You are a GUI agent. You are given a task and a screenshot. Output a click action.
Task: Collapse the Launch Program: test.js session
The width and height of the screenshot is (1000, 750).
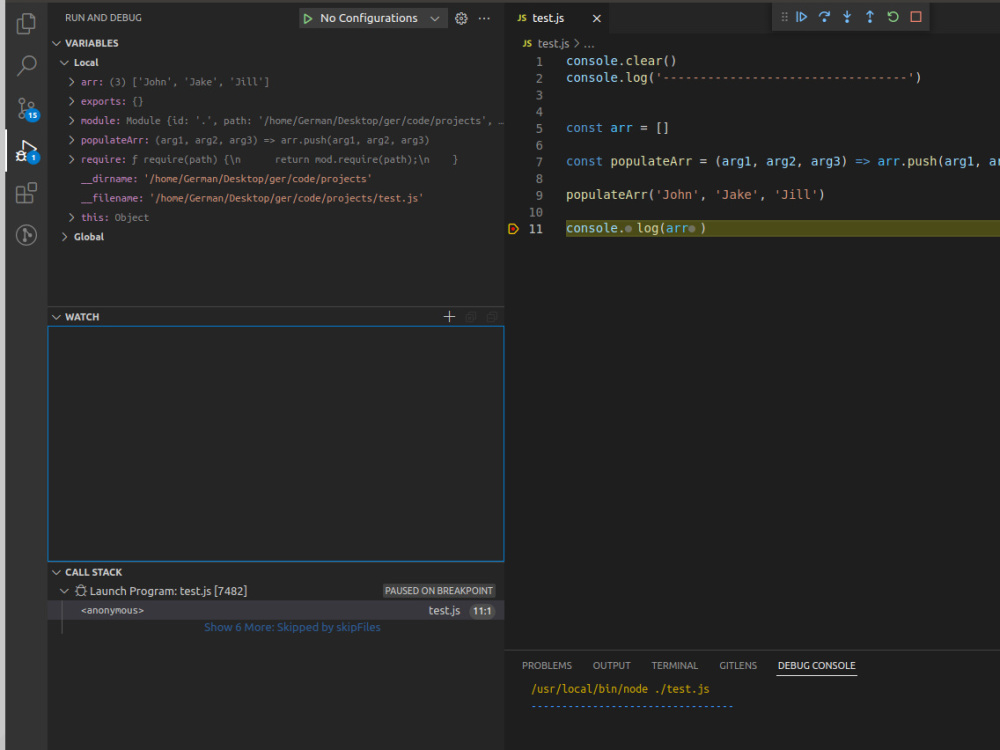tap(64, 591)
